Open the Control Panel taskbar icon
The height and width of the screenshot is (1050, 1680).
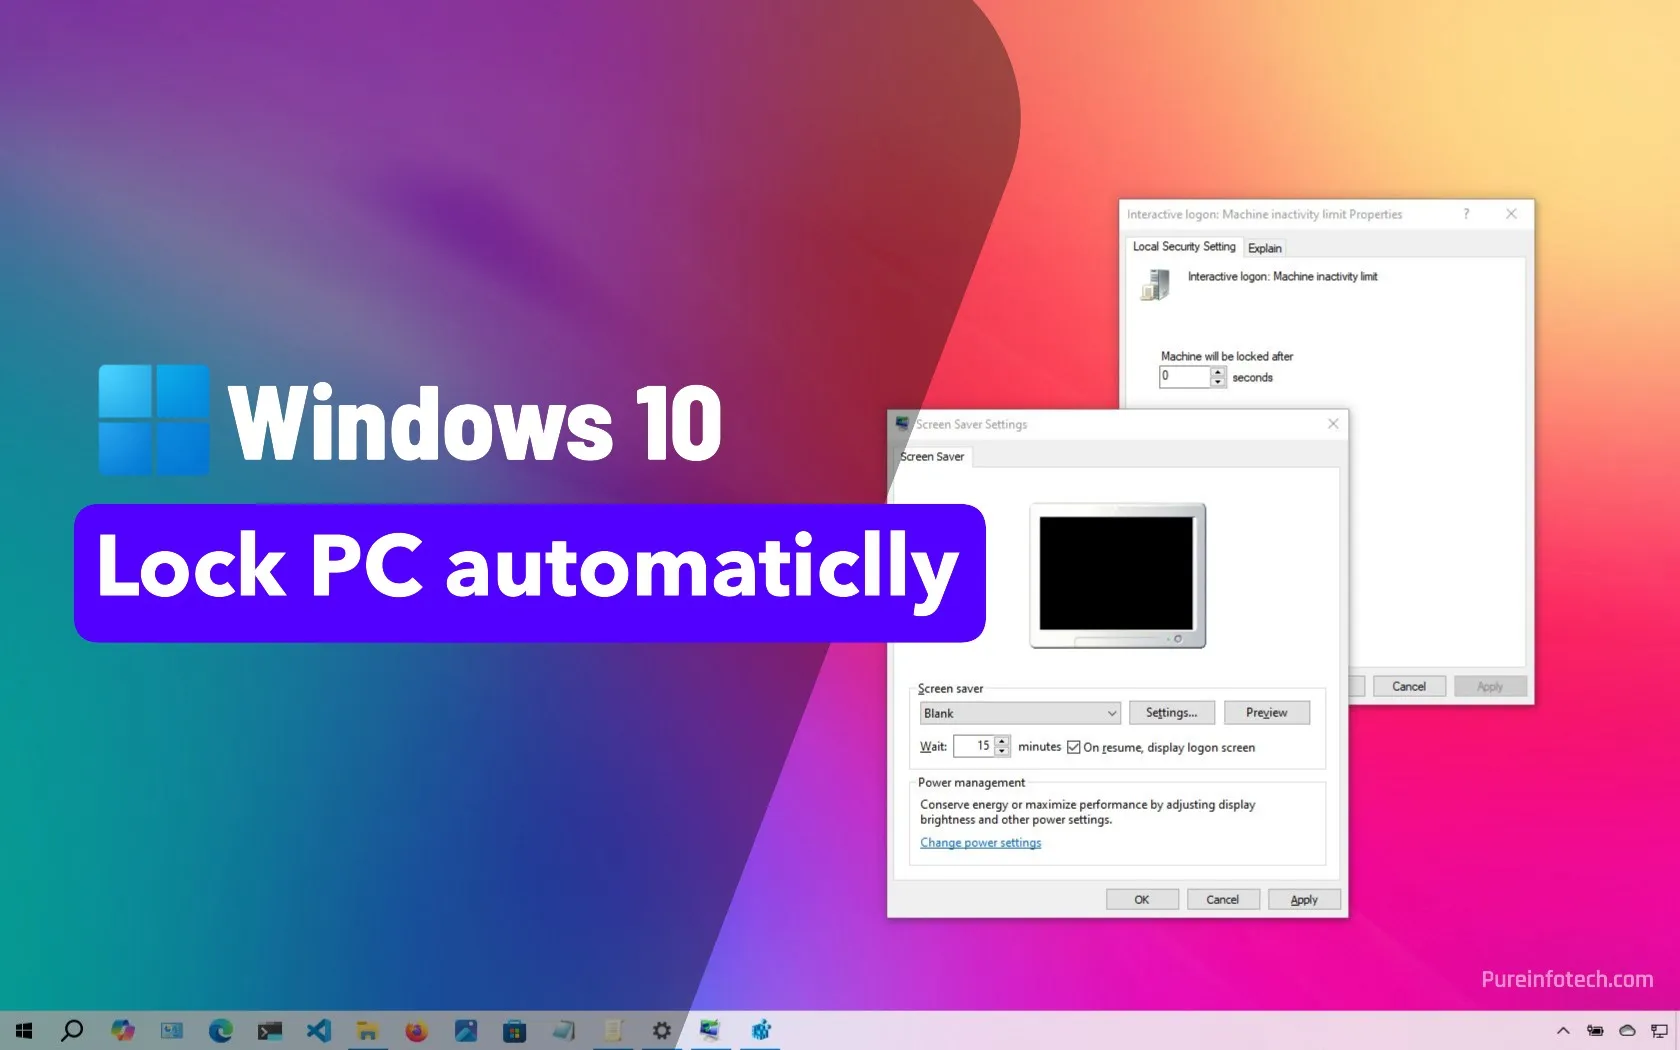pos(172,1030)
